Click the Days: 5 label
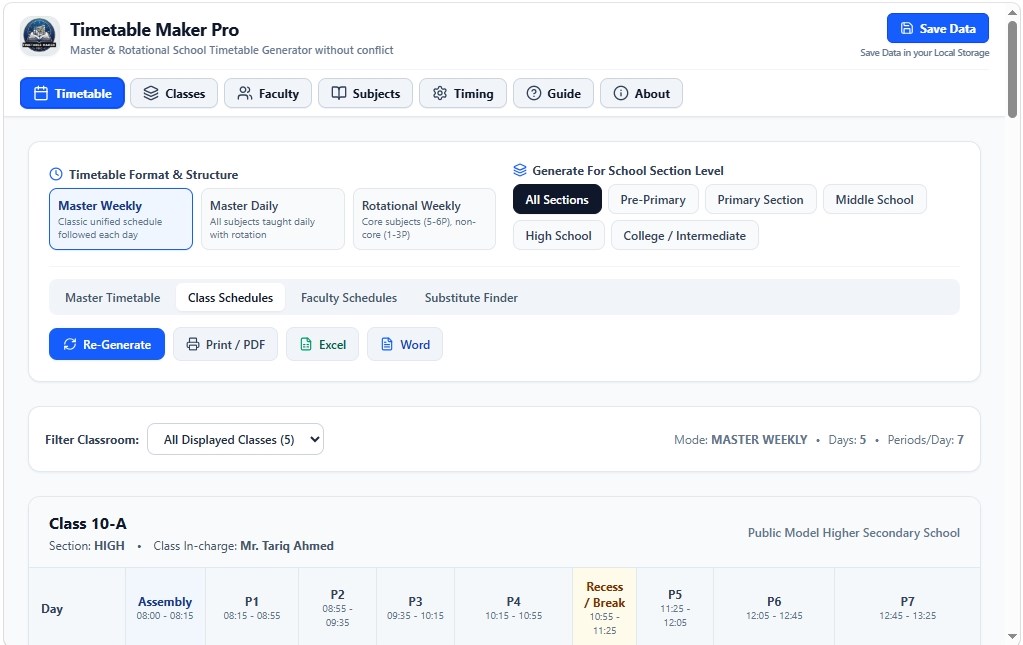1023x645 pixels. pyautogui.click(x=847, y=440)
